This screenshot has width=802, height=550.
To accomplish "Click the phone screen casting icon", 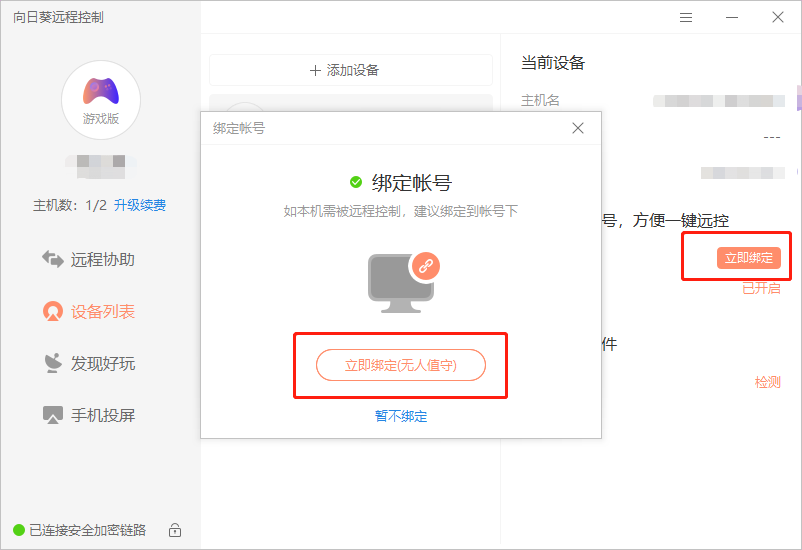I will [x=53, y=415].
